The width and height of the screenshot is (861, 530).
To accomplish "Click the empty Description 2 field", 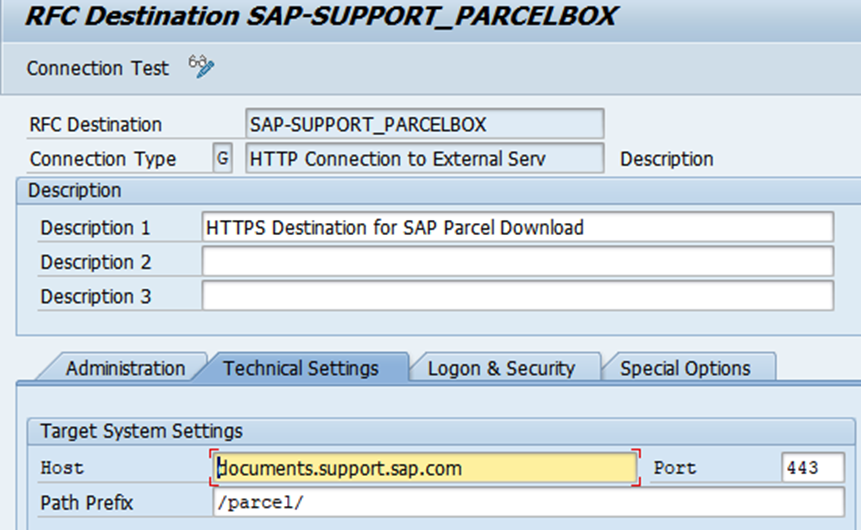I will tap(518, 262).
